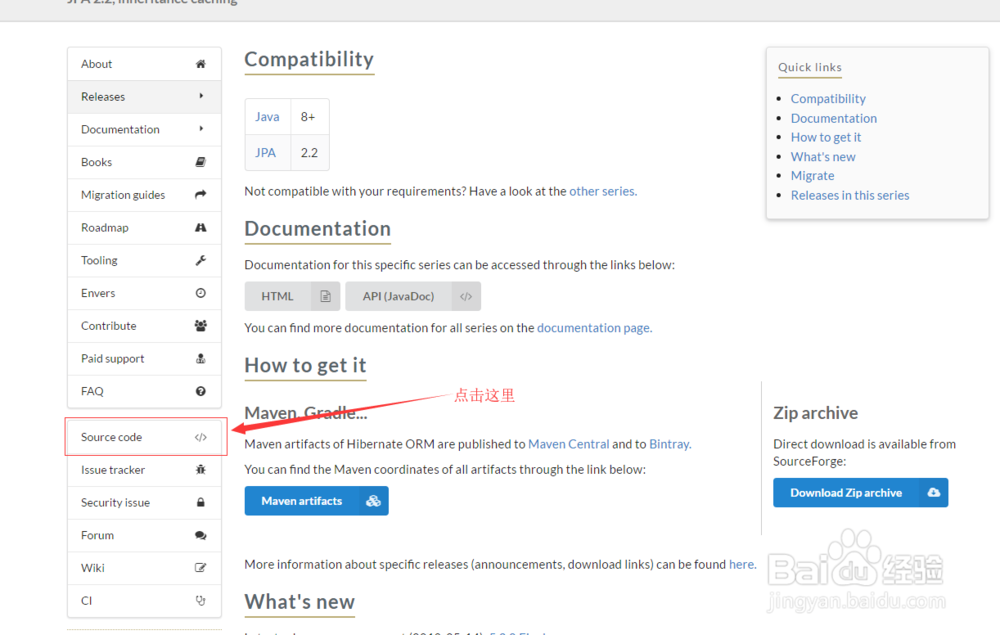Click the HTML documentation button
The image size is (1000, 635).
pyautogui.click(x=292, y=296)
